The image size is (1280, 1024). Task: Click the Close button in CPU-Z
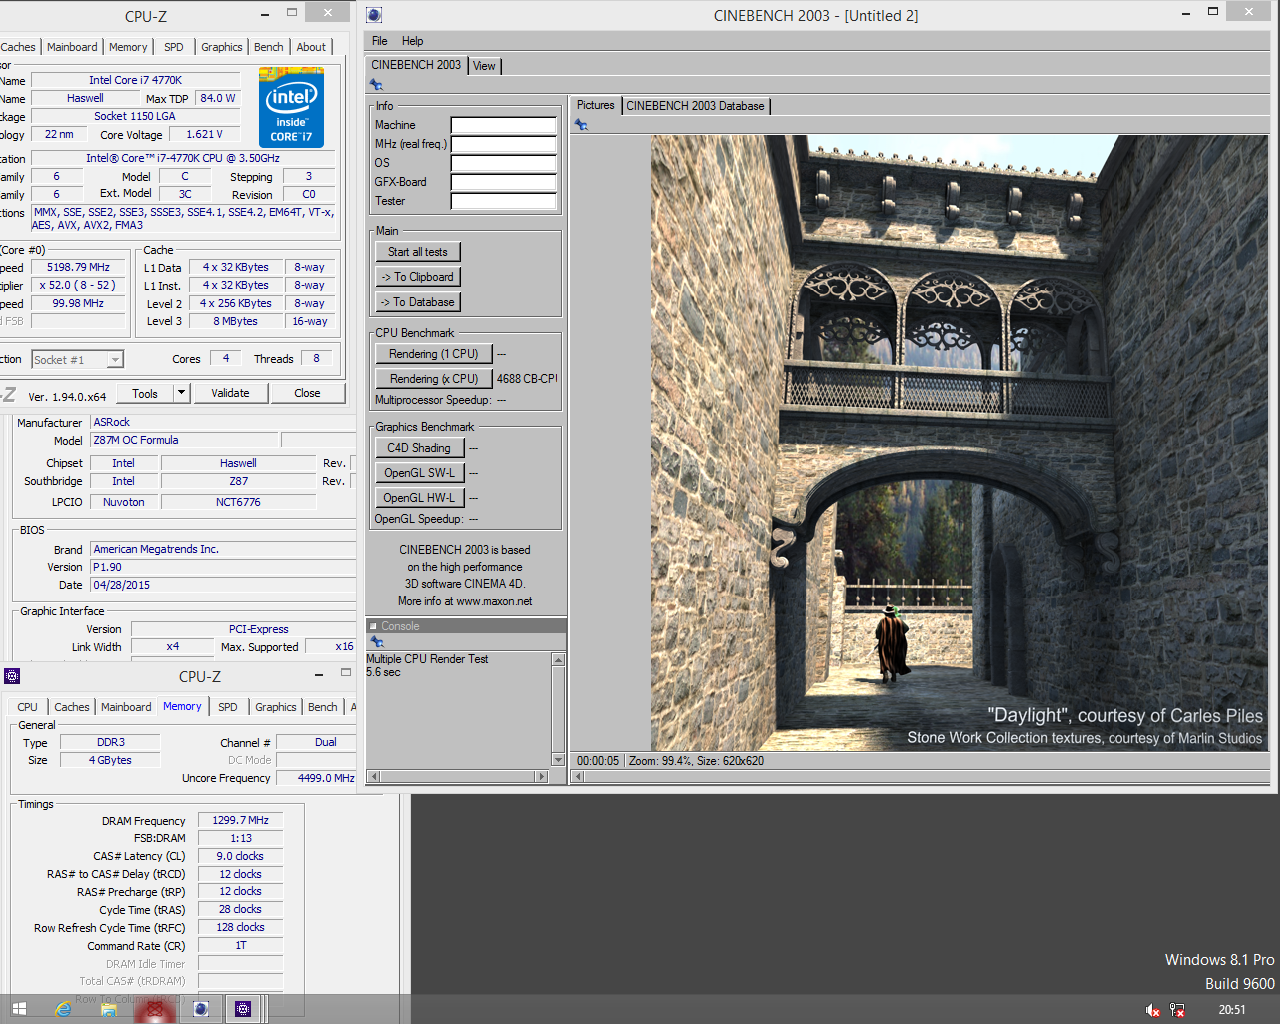point(307,393)
